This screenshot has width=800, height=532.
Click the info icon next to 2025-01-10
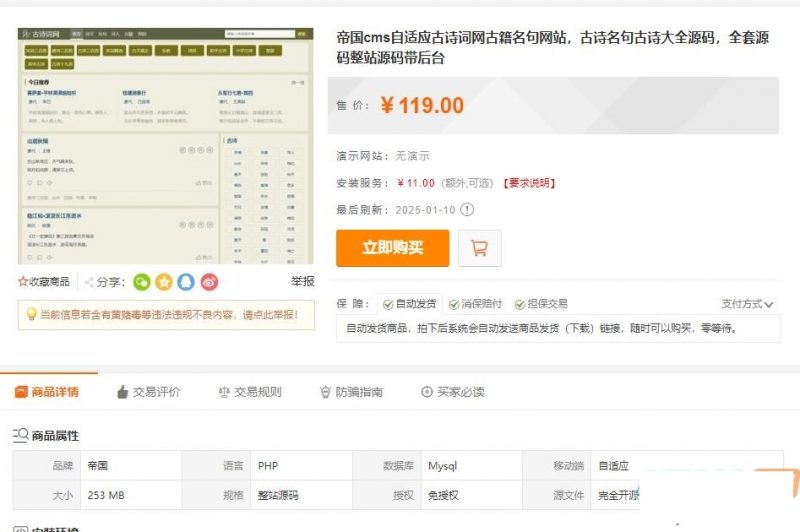467,210
